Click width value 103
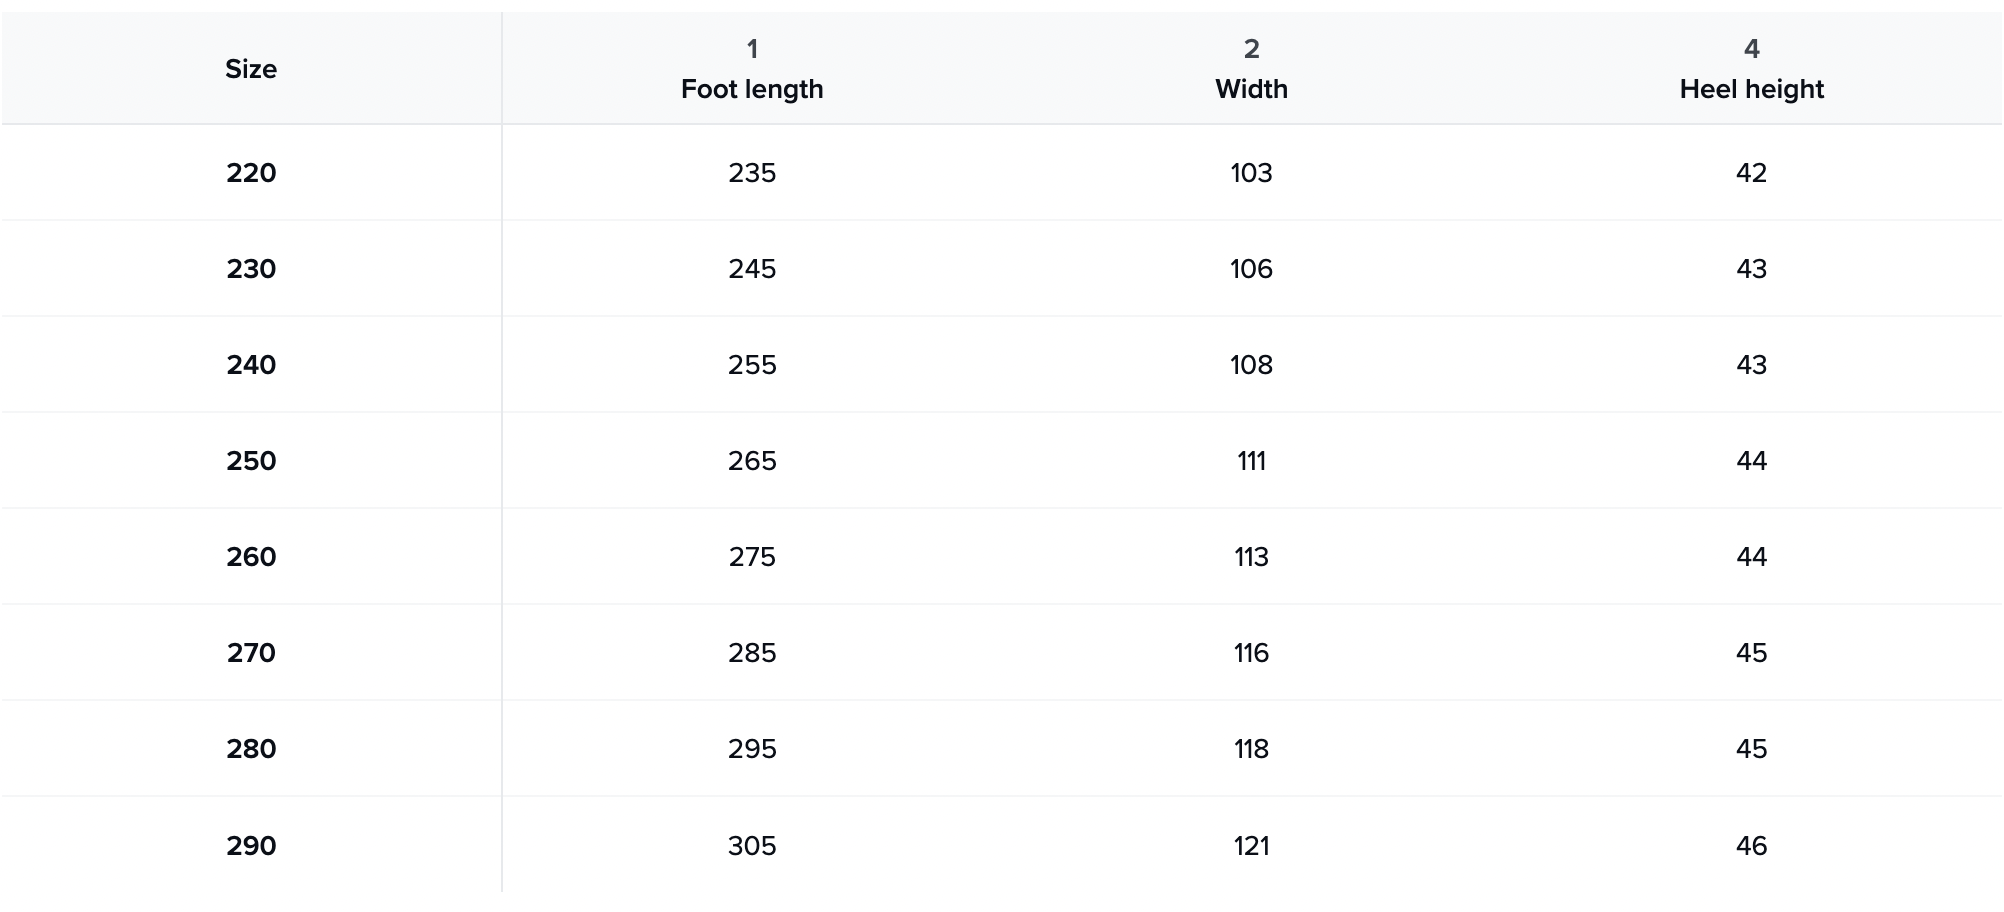The image size is (2004, 912). (x=1251, y=173)
